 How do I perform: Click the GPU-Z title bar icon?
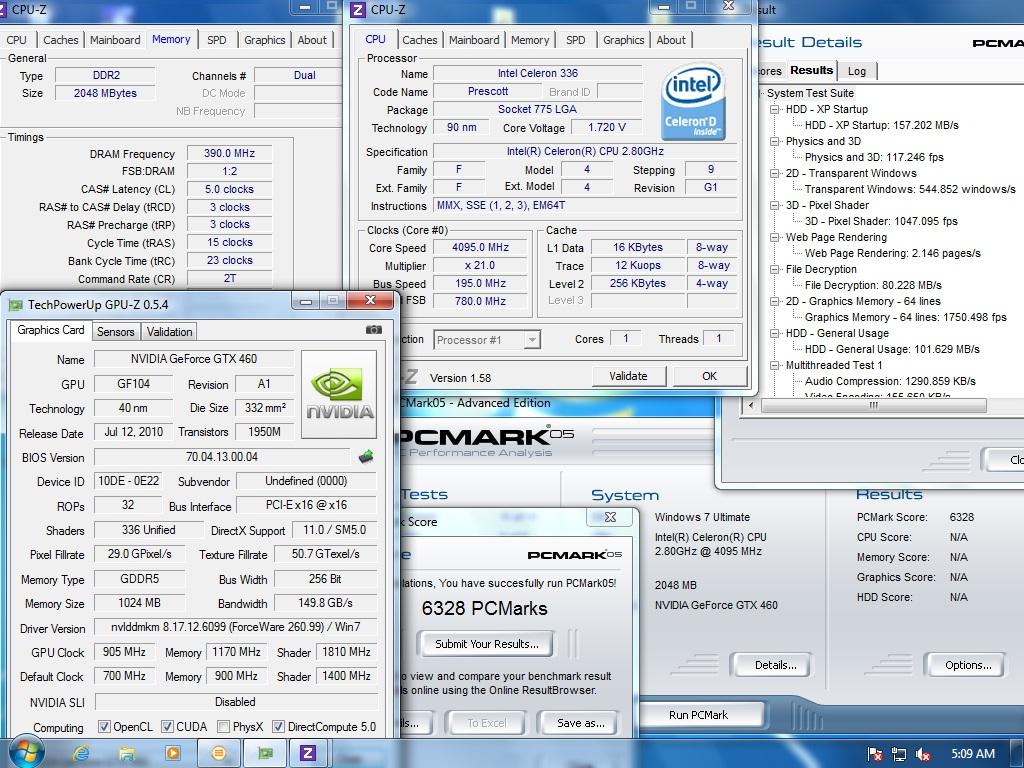tap(15, 305)
